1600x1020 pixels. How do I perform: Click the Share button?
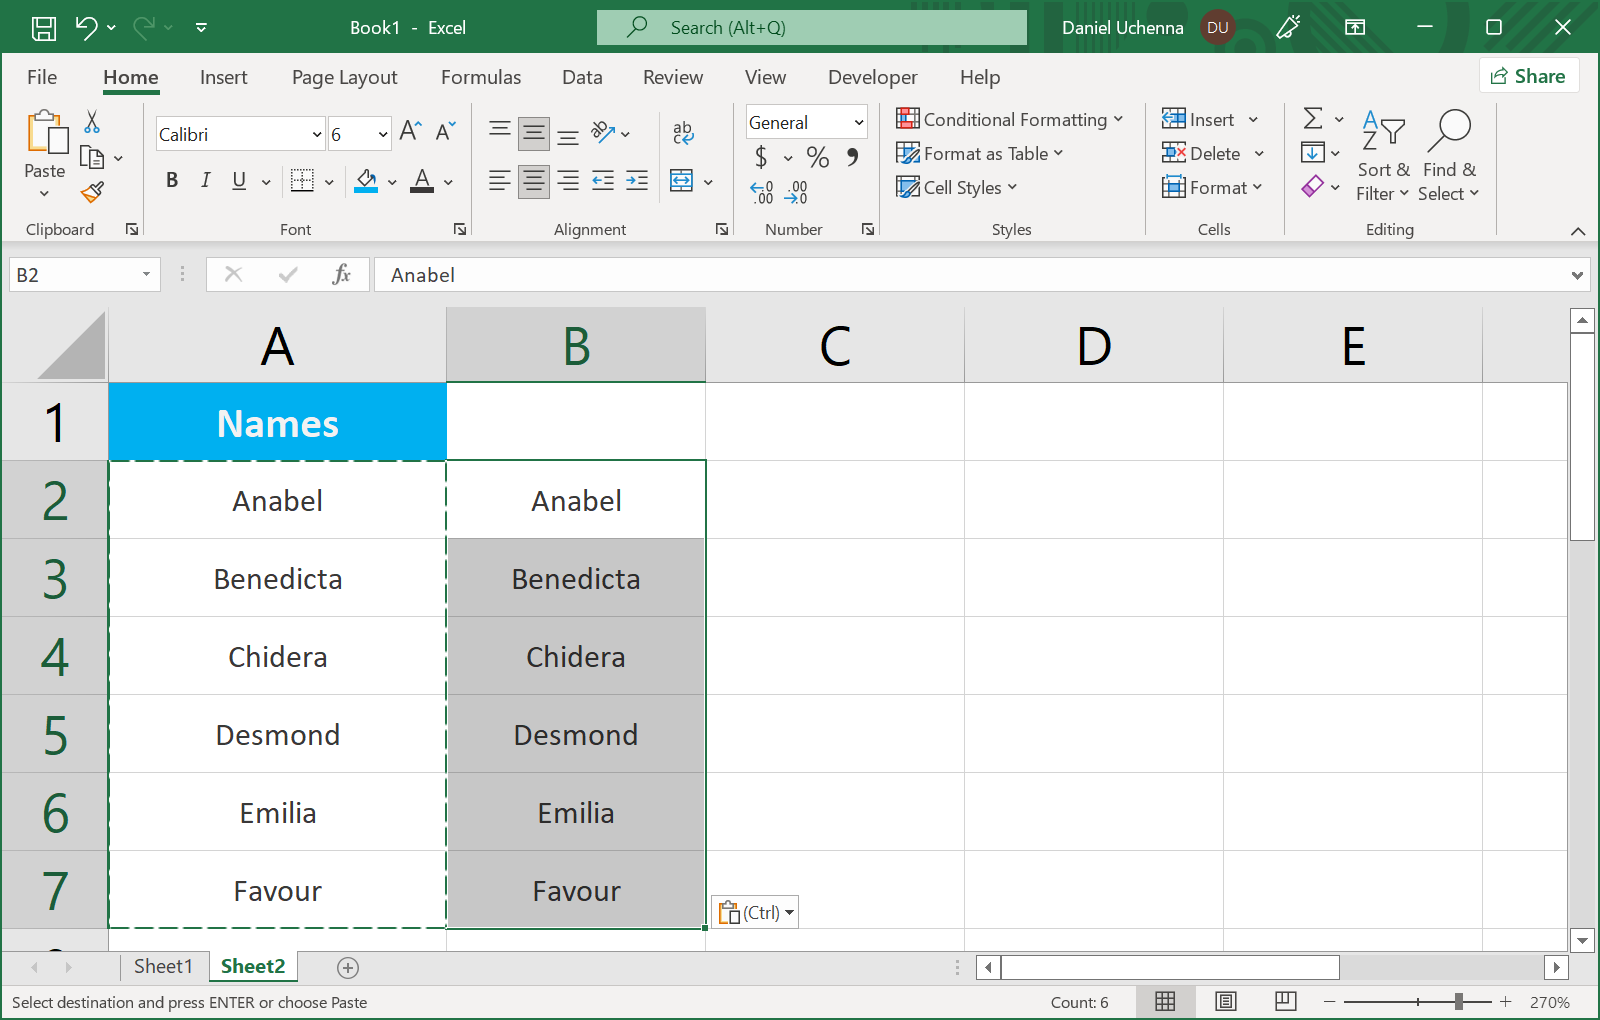point(1528,76)
